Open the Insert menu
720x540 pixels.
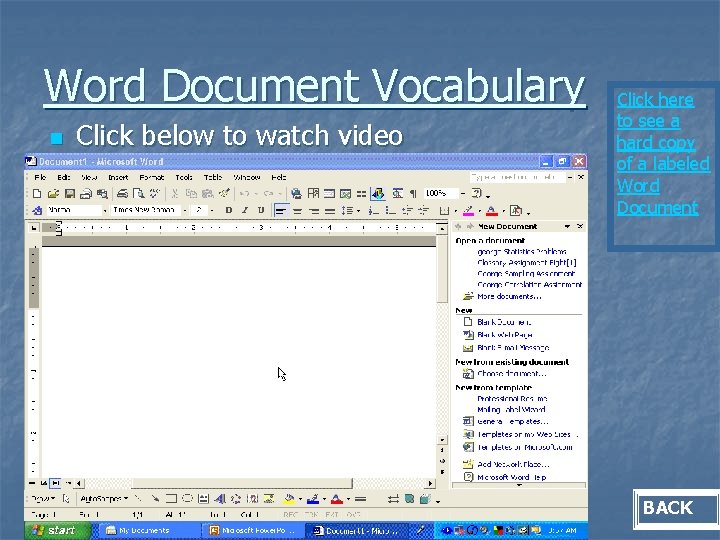pyautogui.click(x=118, y=177)
